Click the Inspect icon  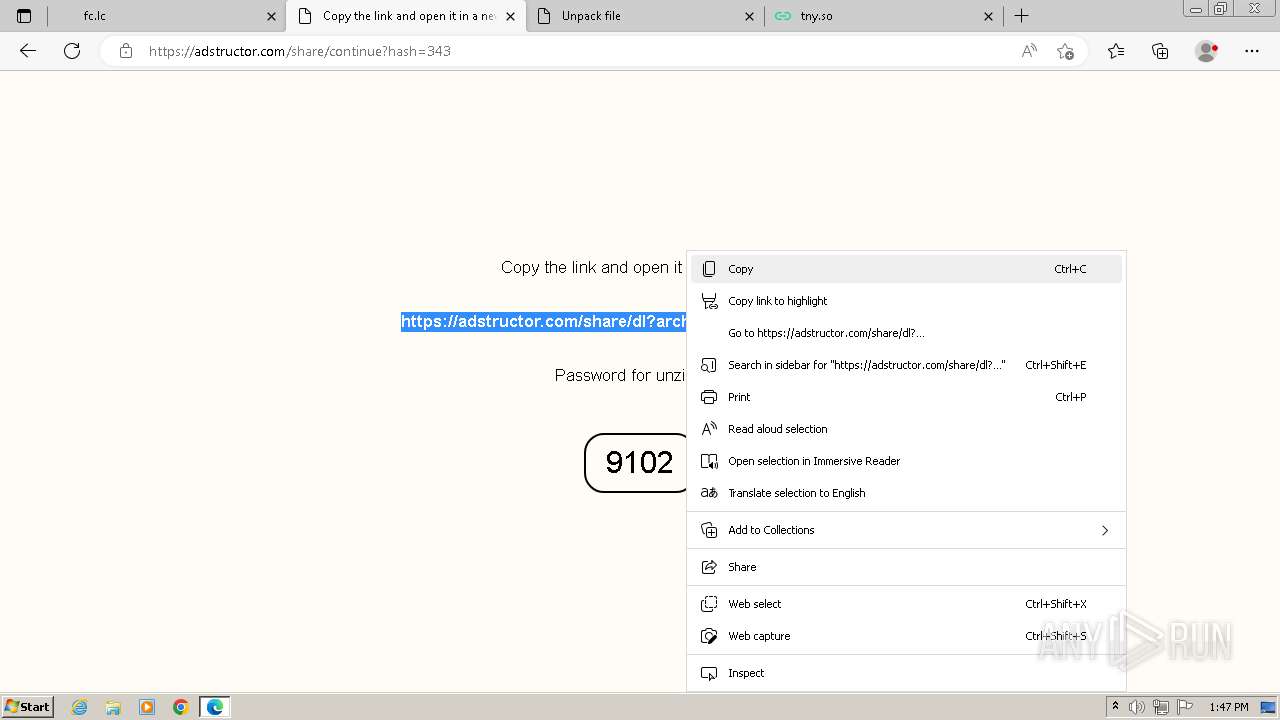click(x=709, y=673)
